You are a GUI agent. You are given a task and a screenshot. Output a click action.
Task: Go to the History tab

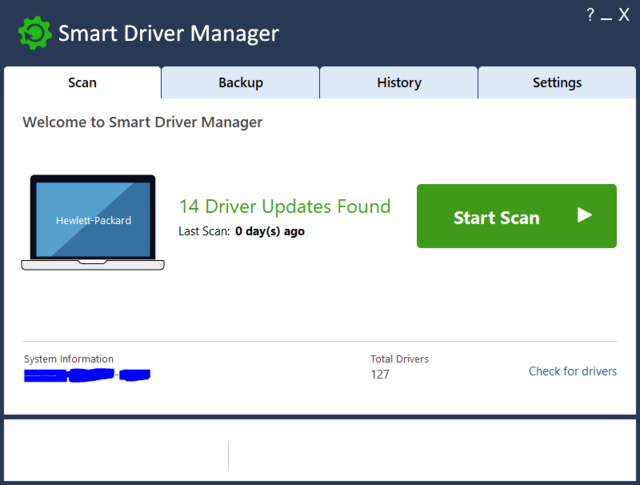pos(399,82)
